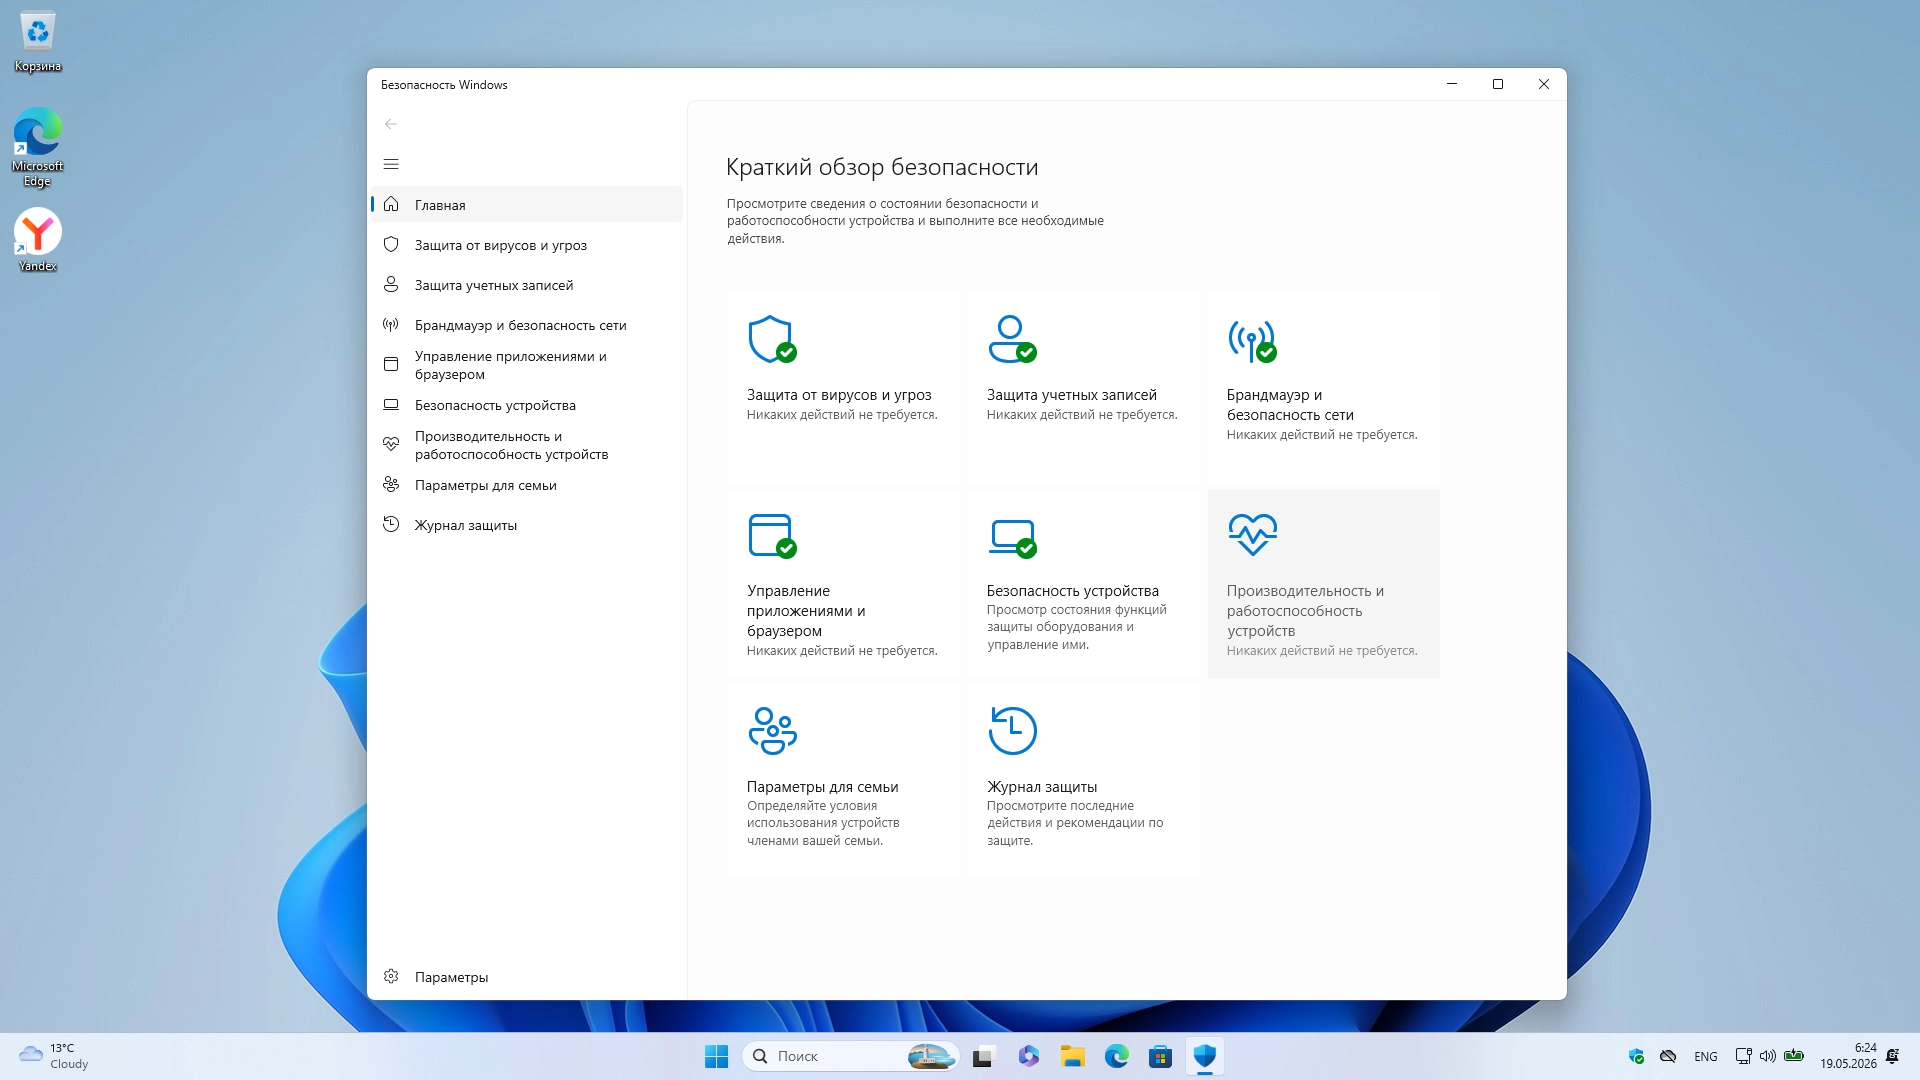Open the device security laptop icon tile
Viewport: 1920px width, 1080px height.
pos(1012,538)
